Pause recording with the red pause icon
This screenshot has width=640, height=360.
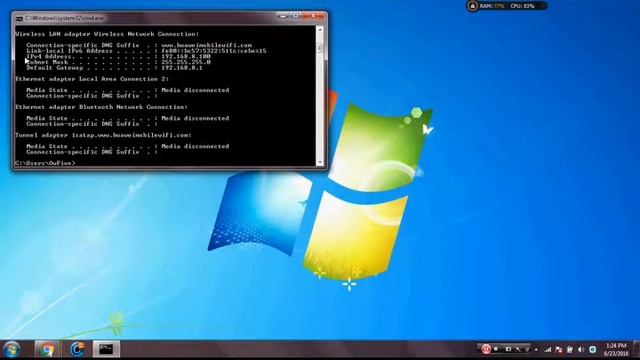(485, 349)
